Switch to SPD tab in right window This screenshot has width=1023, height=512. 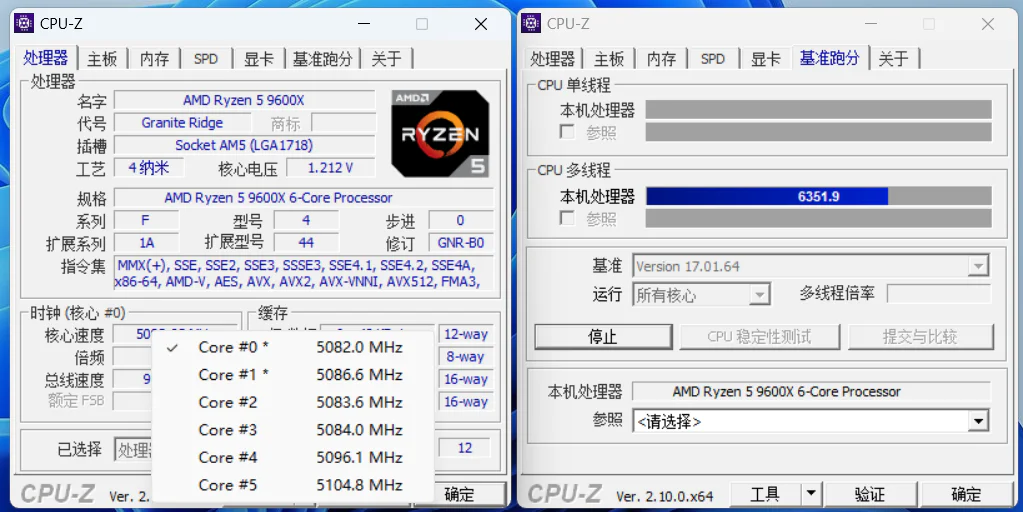coord(712,59)
